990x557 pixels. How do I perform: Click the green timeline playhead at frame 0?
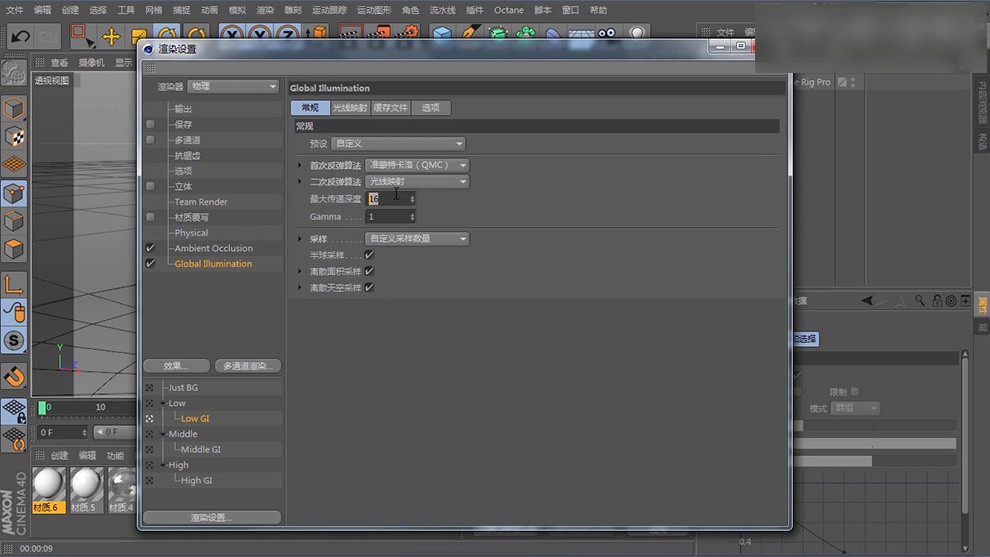click(x=43, y=408)
